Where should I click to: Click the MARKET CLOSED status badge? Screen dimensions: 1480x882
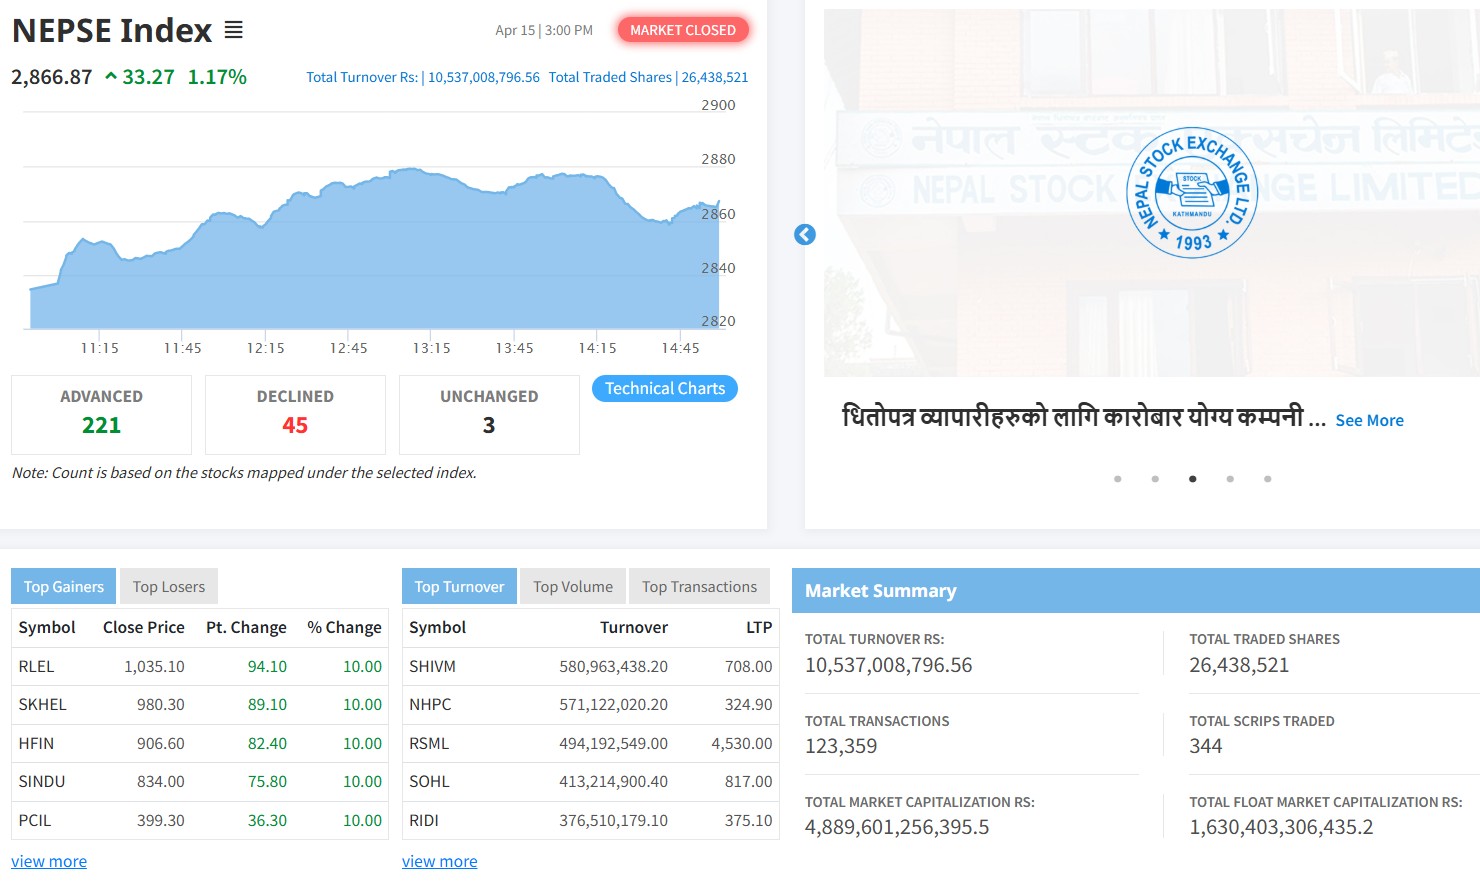(682, 30)
